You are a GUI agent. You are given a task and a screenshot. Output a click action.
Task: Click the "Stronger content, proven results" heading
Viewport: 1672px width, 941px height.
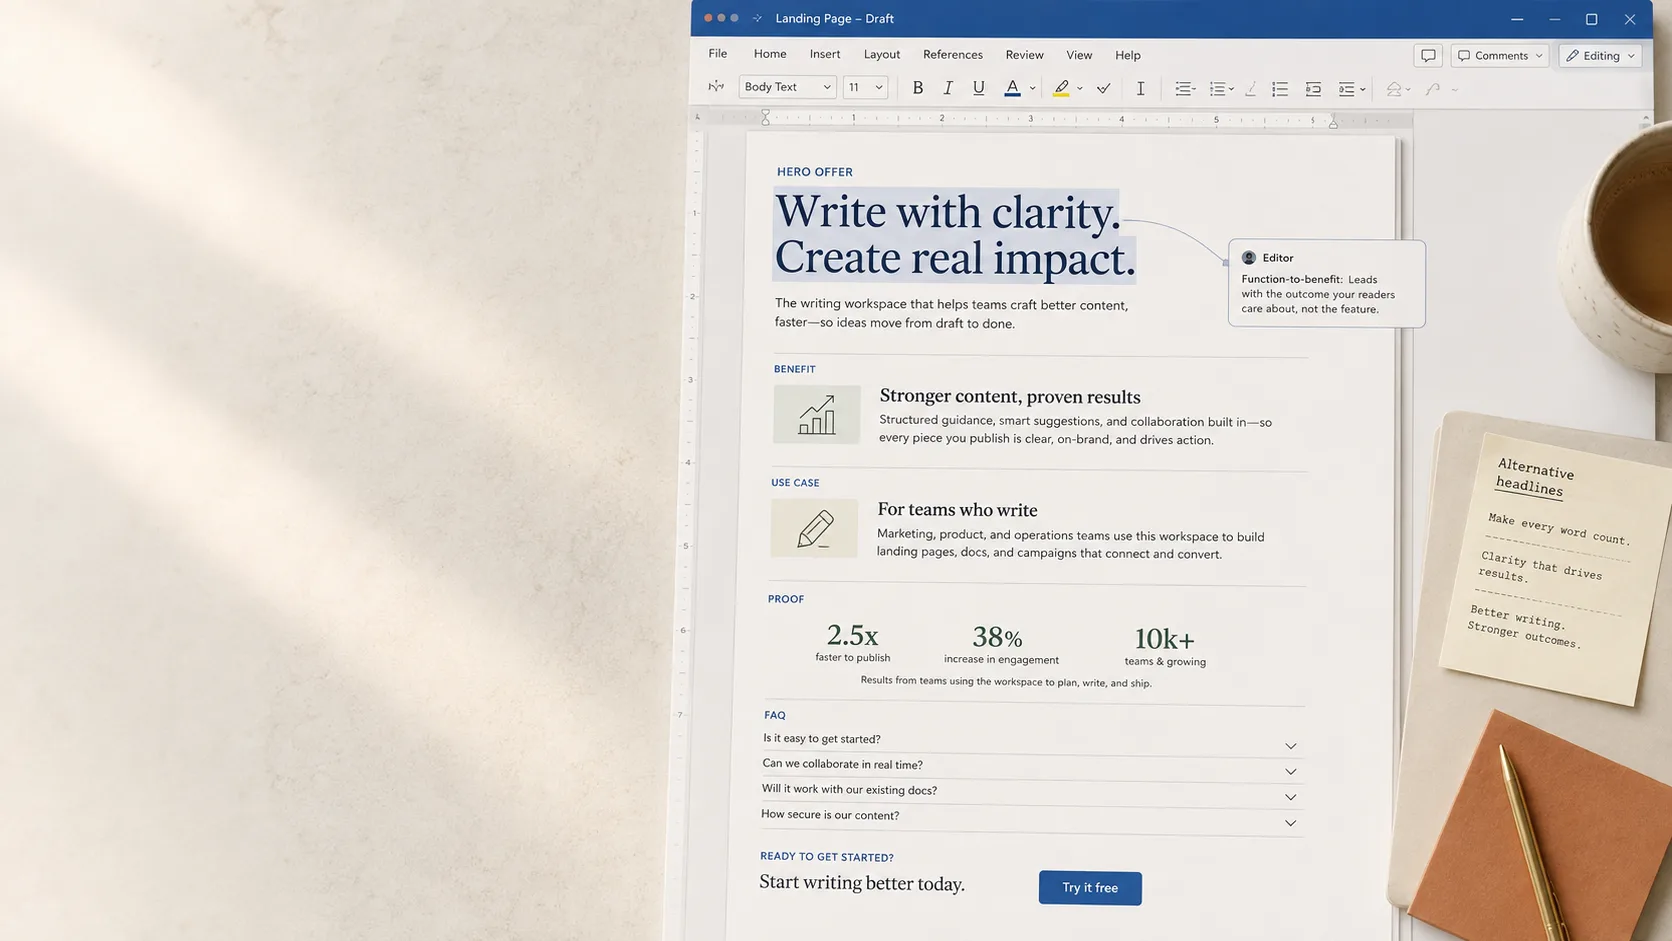[1010, 396]
